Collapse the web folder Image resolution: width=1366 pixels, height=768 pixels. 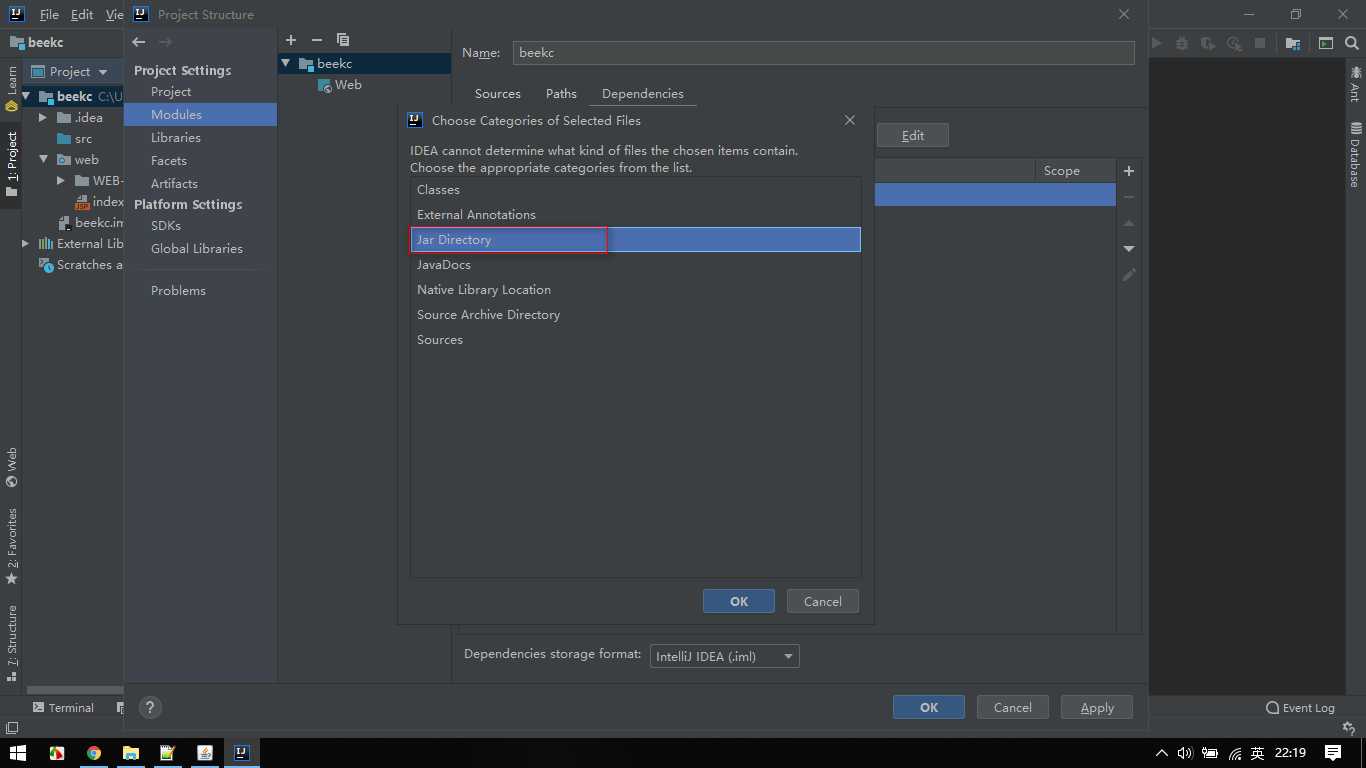click(43, 159)
